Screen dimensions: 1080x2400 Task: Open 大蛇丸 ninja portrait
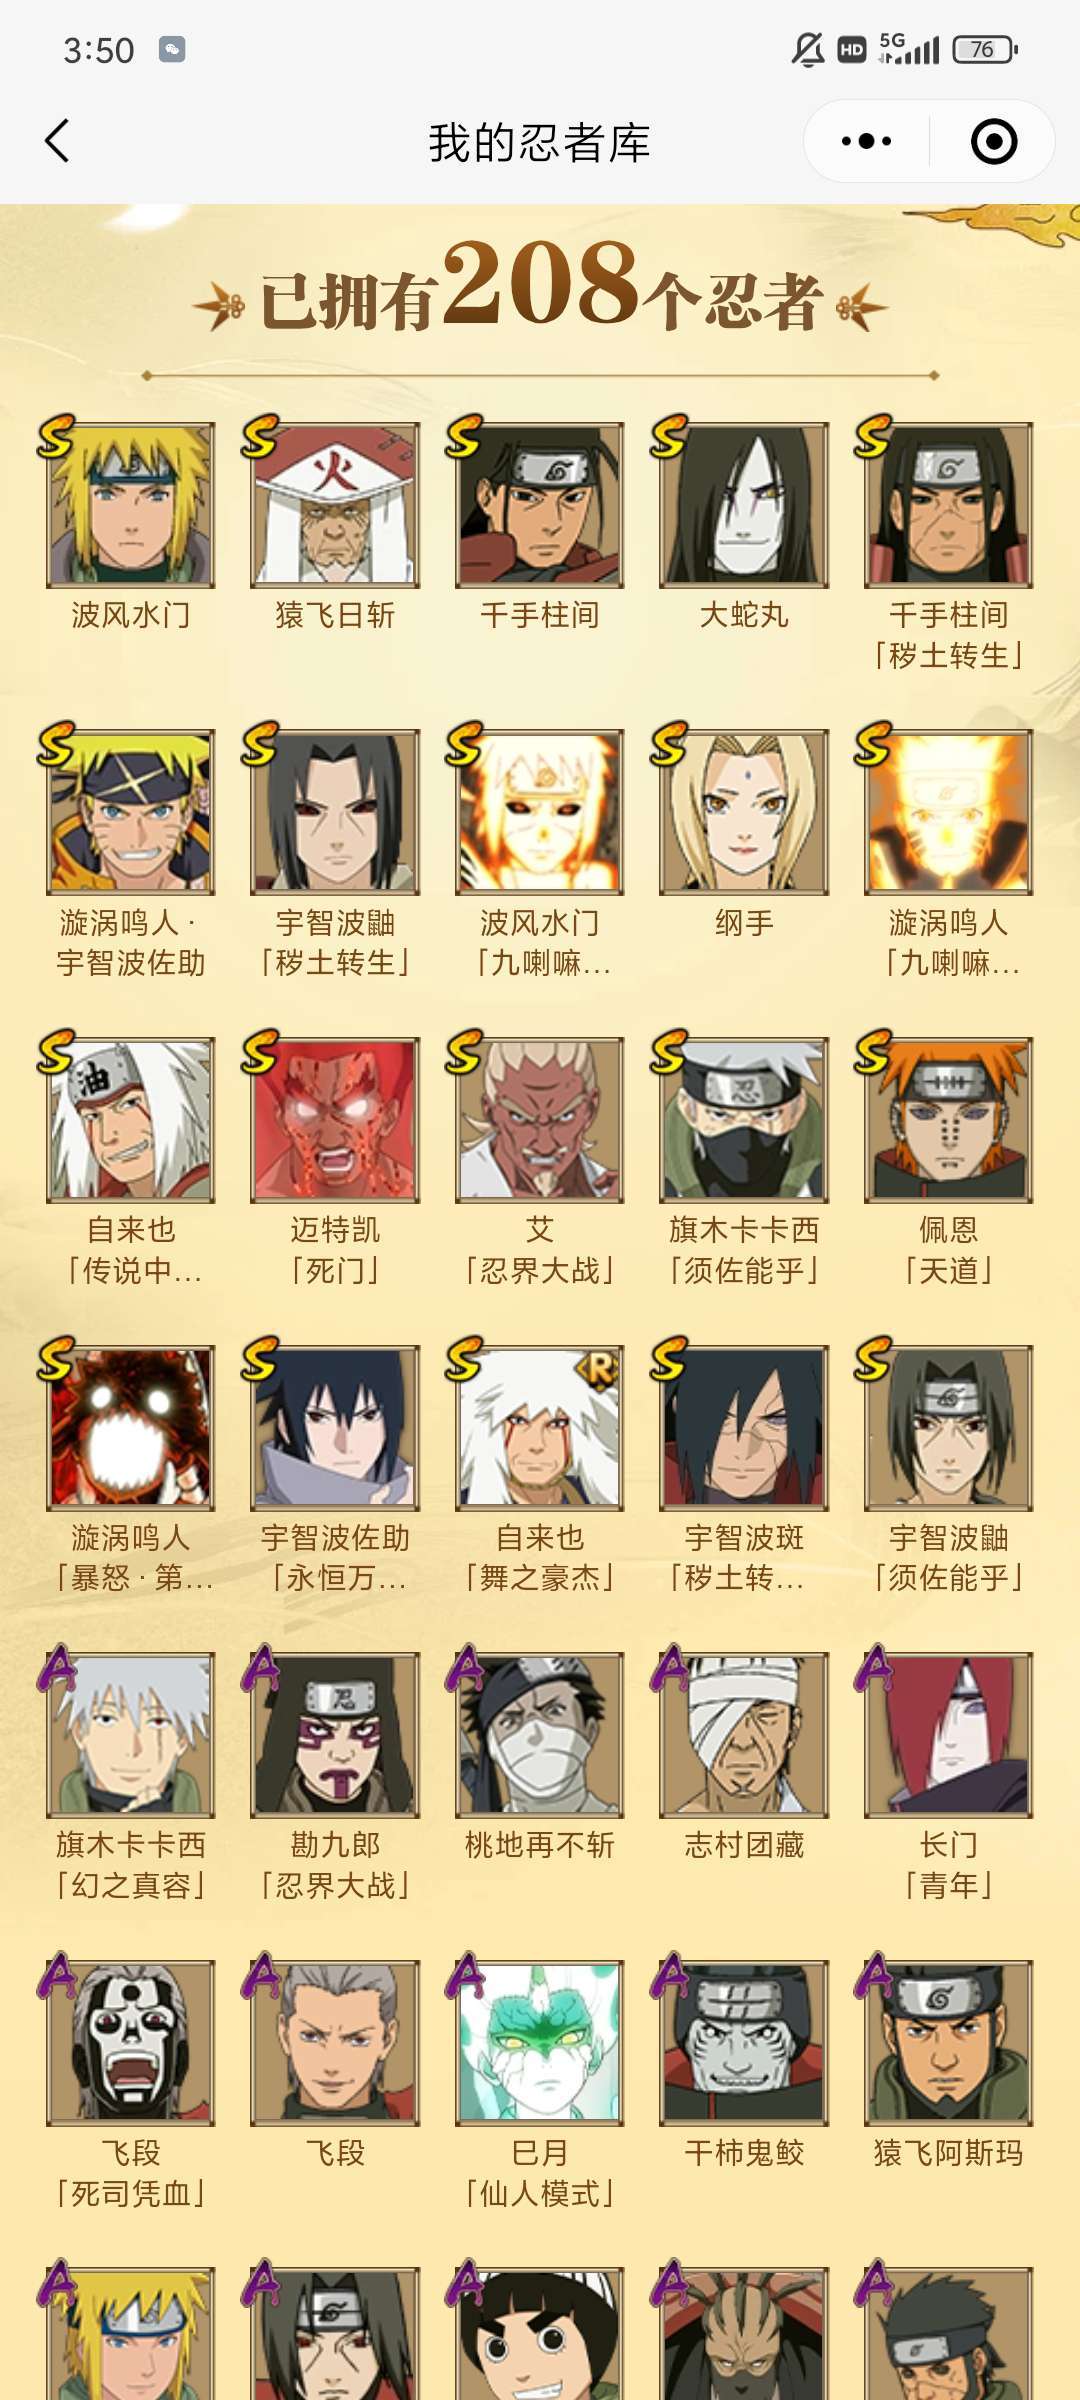744,505
